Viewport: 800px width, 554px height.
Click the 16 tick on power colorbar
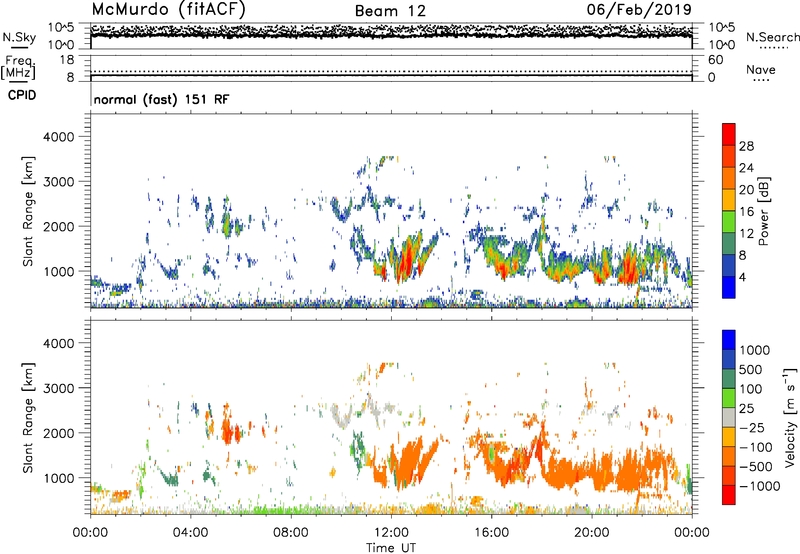coord(746,212)
